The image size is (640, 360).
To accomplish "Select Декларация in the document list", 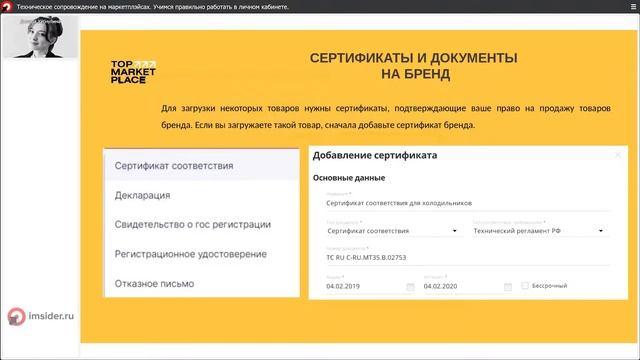I will tap(202, 195).
